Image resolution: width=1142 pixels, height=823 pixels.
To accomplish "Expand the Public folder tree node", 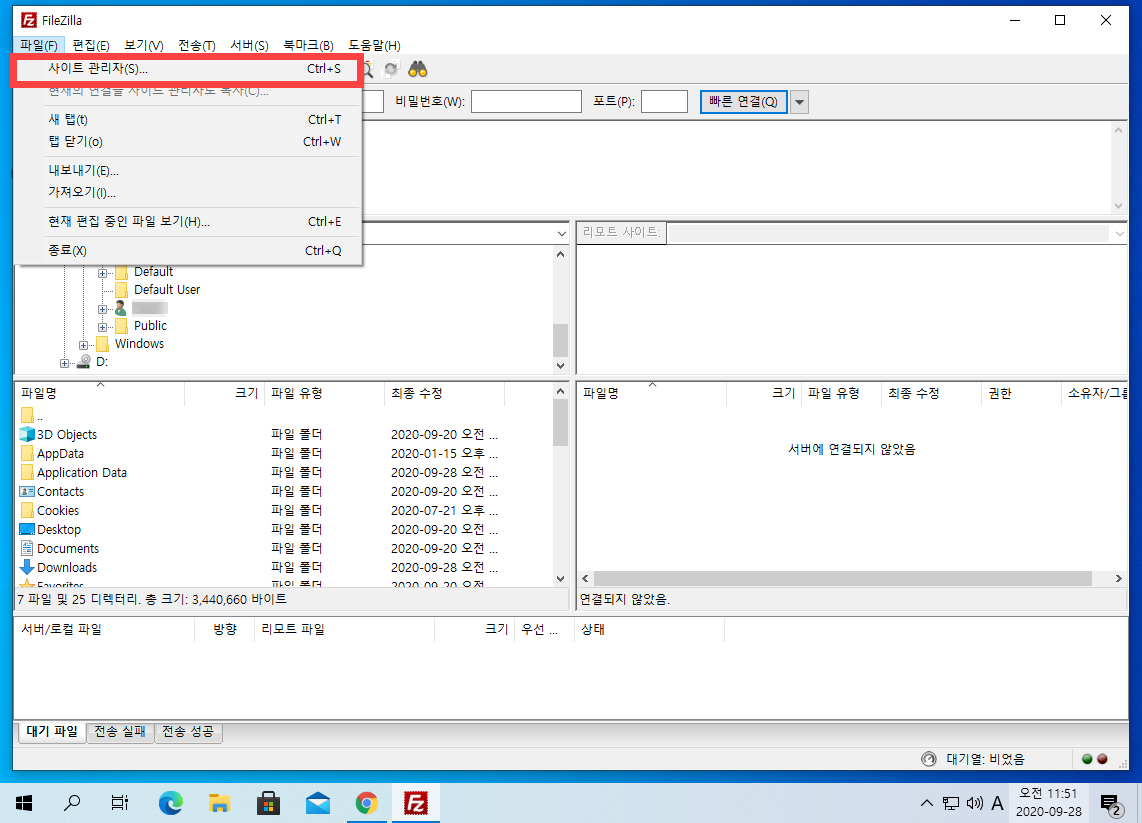I will 102,328.
